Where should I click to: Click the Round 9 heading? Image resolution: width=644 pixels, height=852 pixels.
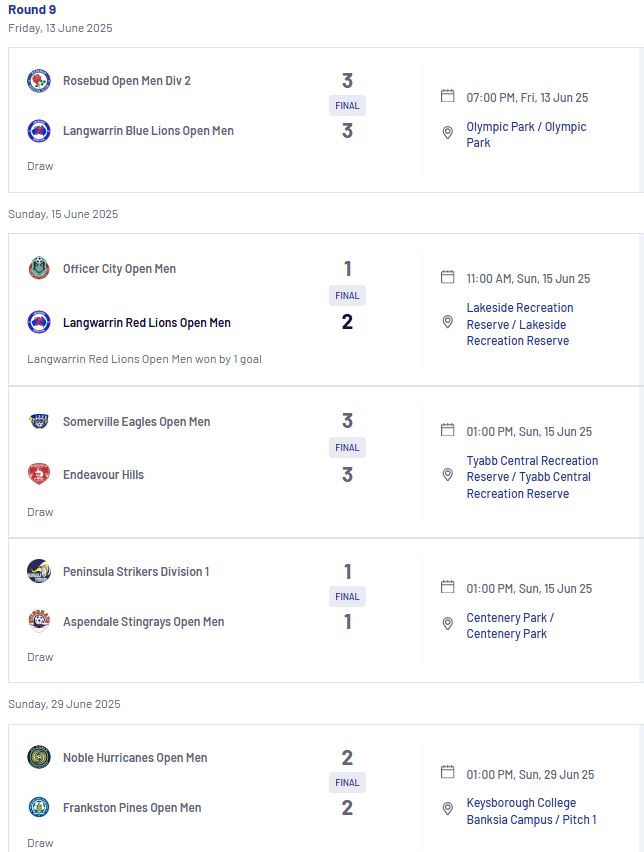32,9
